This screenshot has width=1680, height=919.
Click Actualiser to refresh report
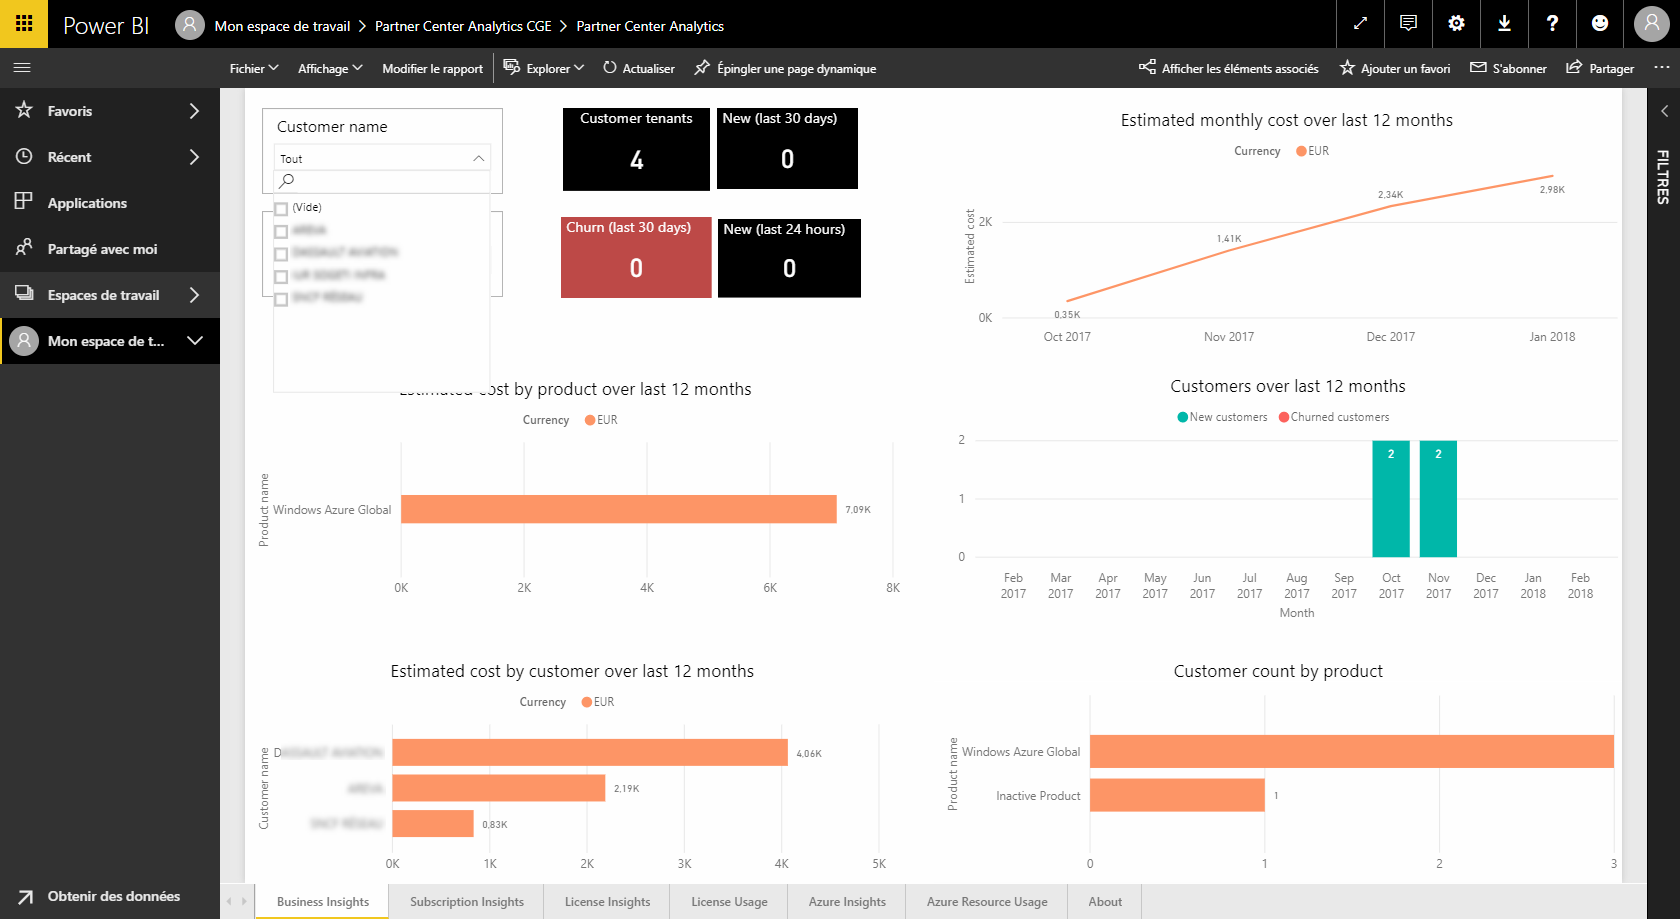tap(638, 68)
